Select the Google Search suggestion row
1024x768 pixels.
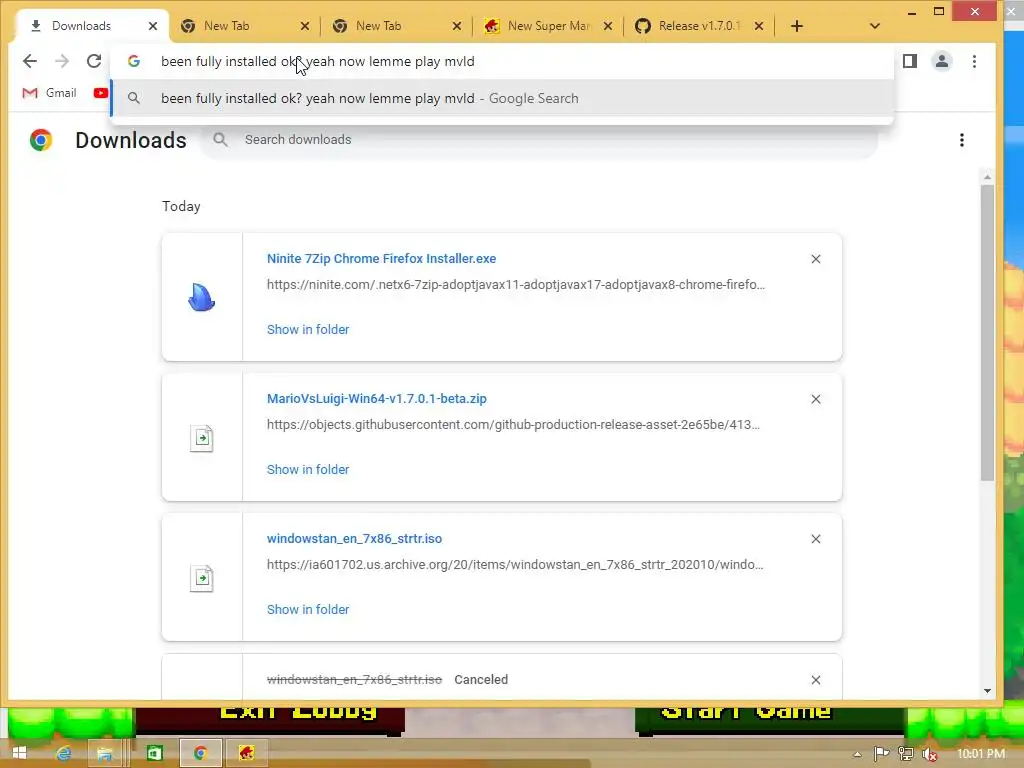(x=502, y=98)
